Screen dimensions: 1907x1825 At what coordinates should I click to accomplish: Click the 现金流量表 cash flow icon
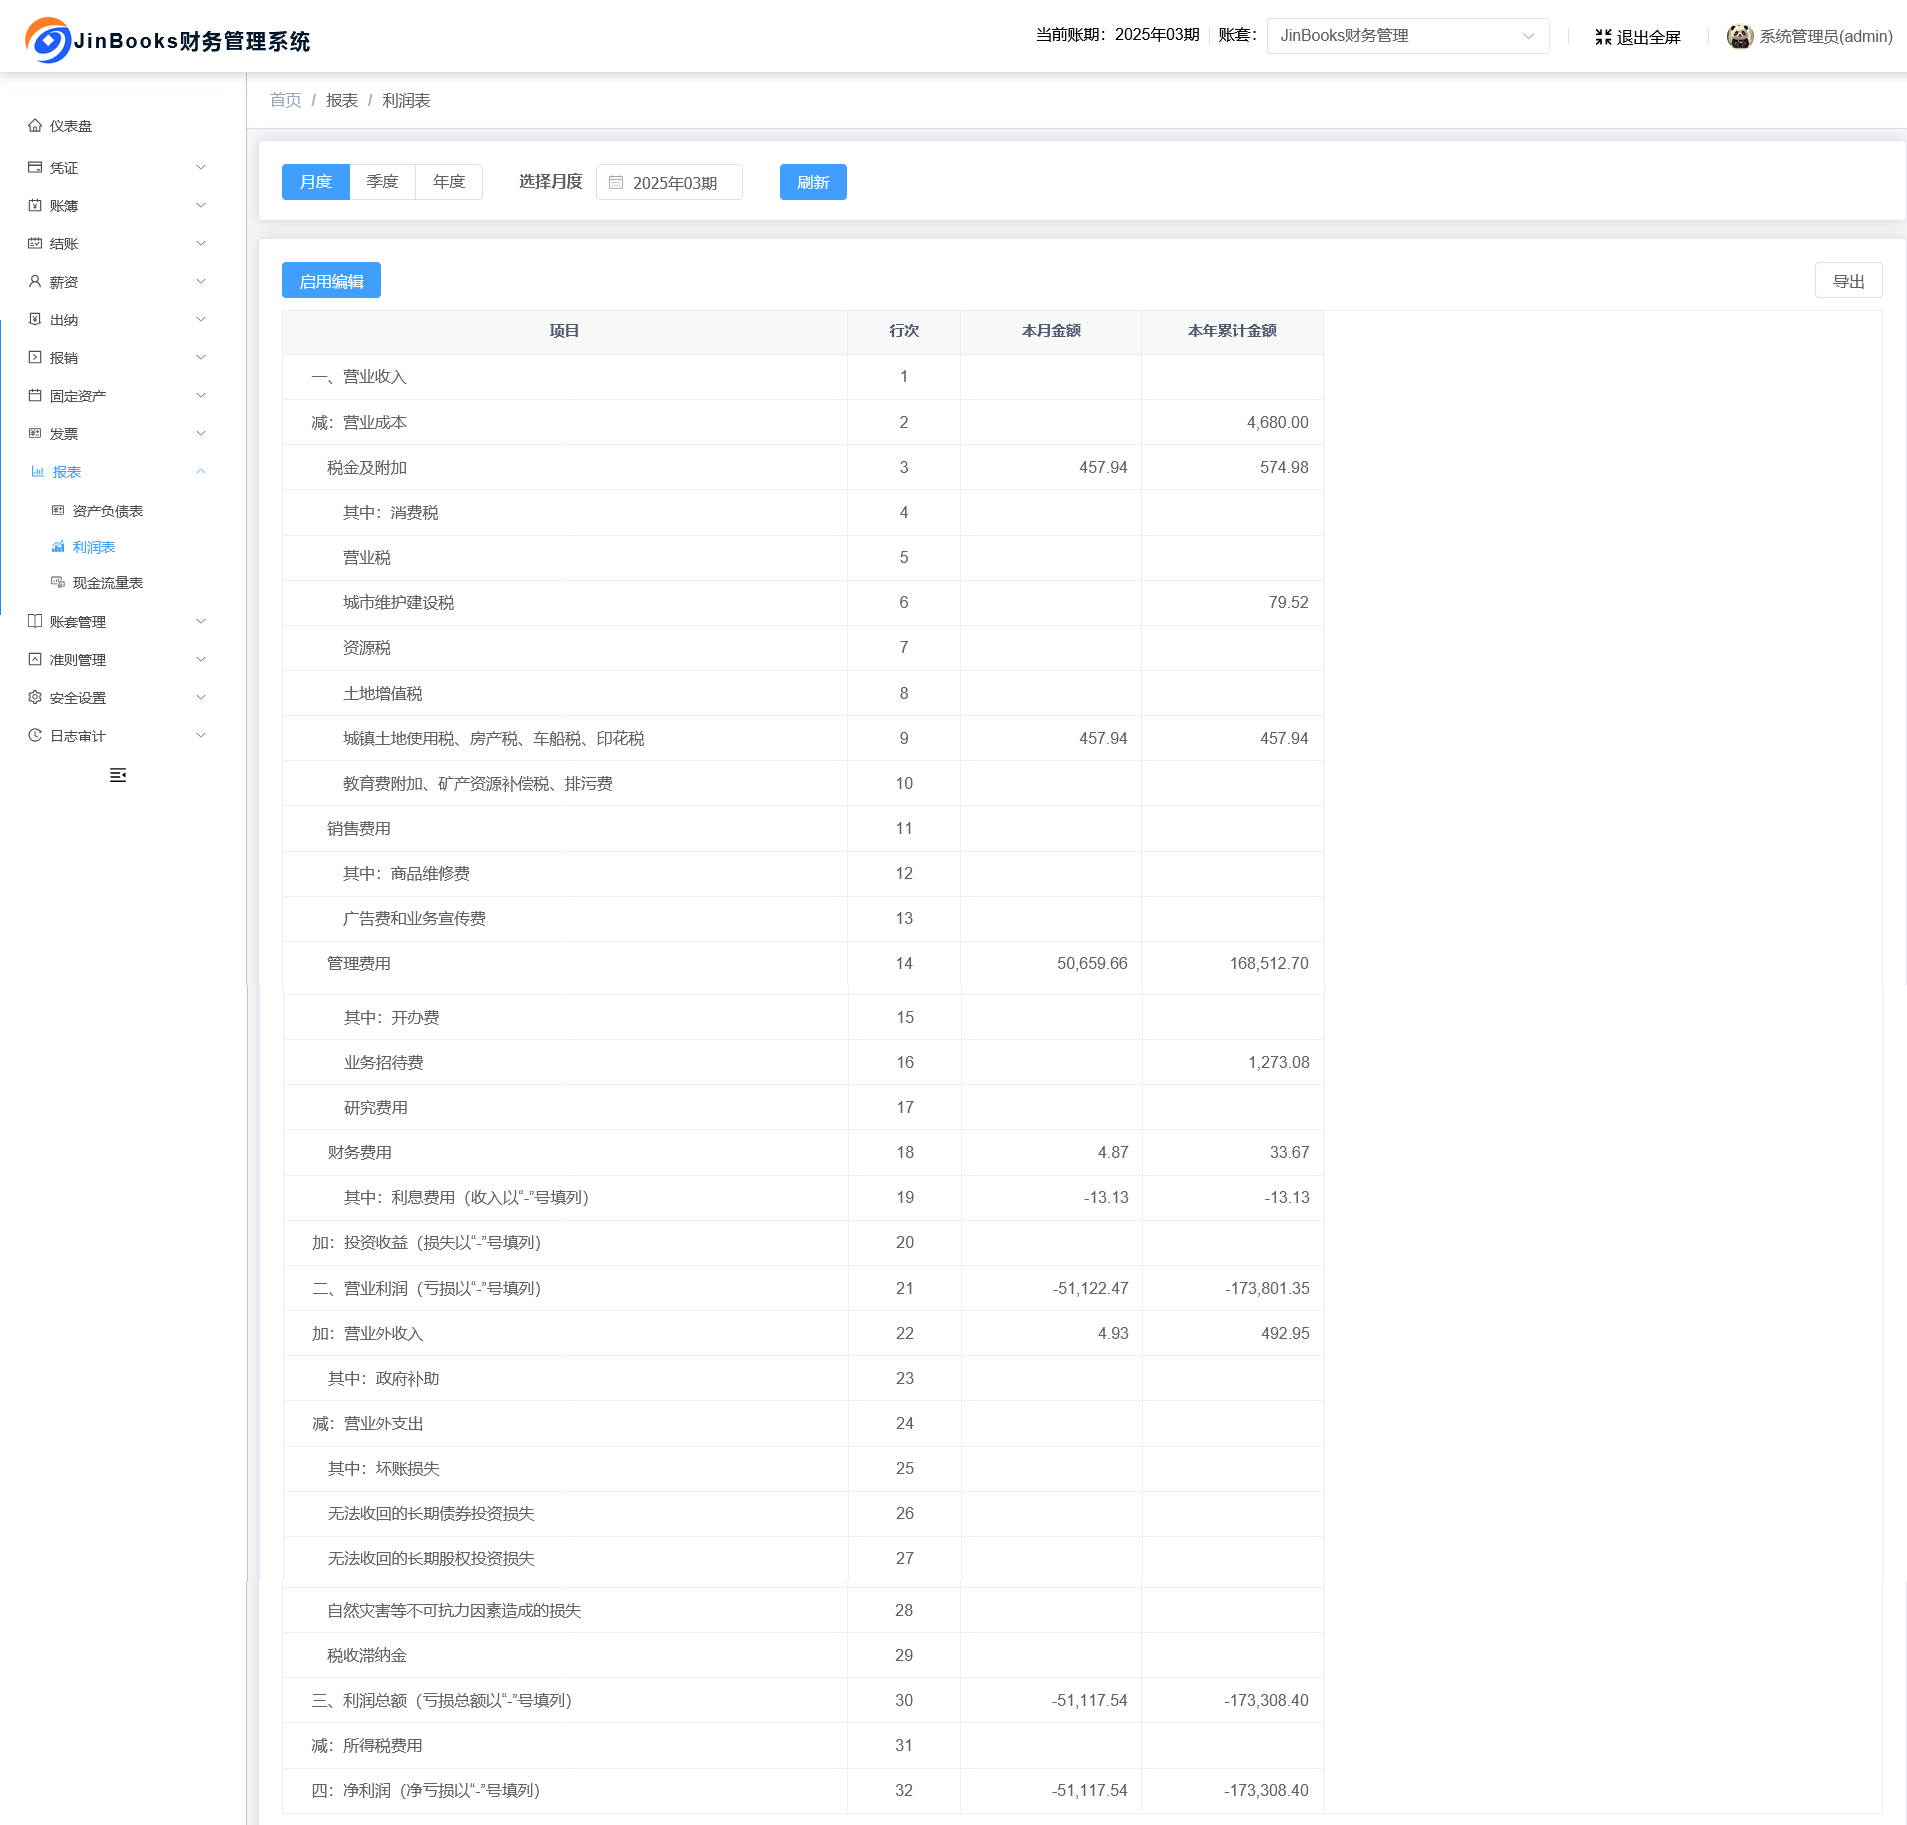coord(58,582)
